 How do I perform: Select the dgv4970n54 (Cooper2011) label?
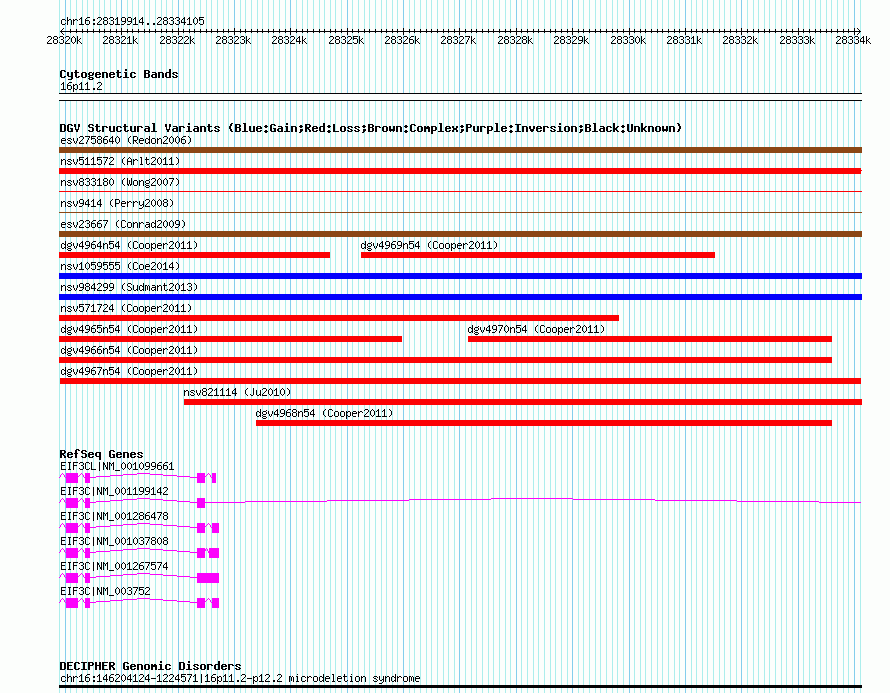(x=536, y=329)
